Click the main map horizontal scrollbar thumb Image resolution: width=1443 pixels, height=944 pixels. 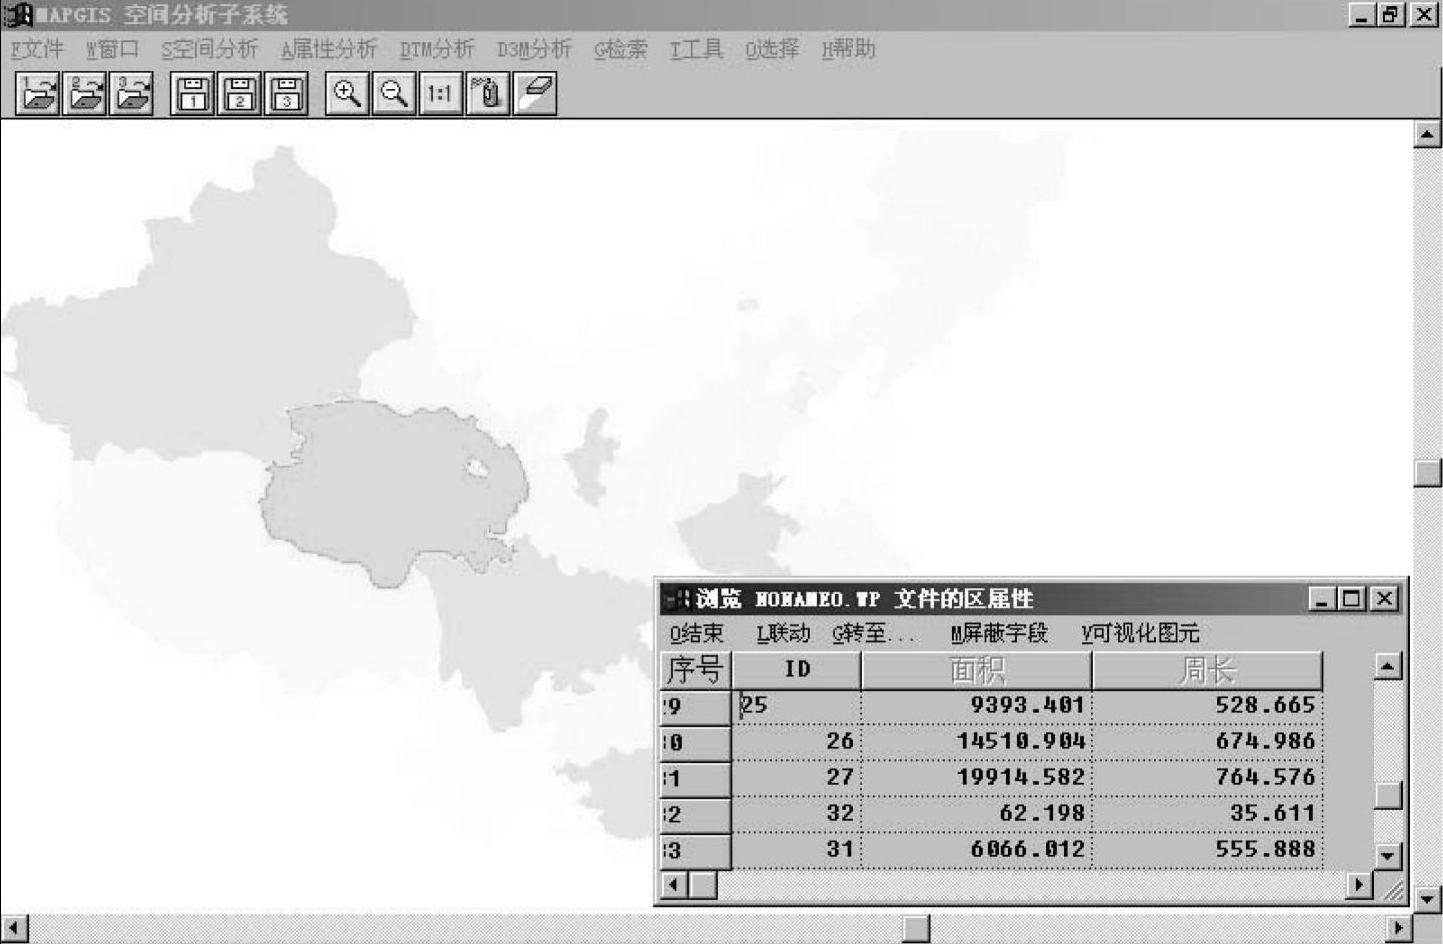point(916,929)
